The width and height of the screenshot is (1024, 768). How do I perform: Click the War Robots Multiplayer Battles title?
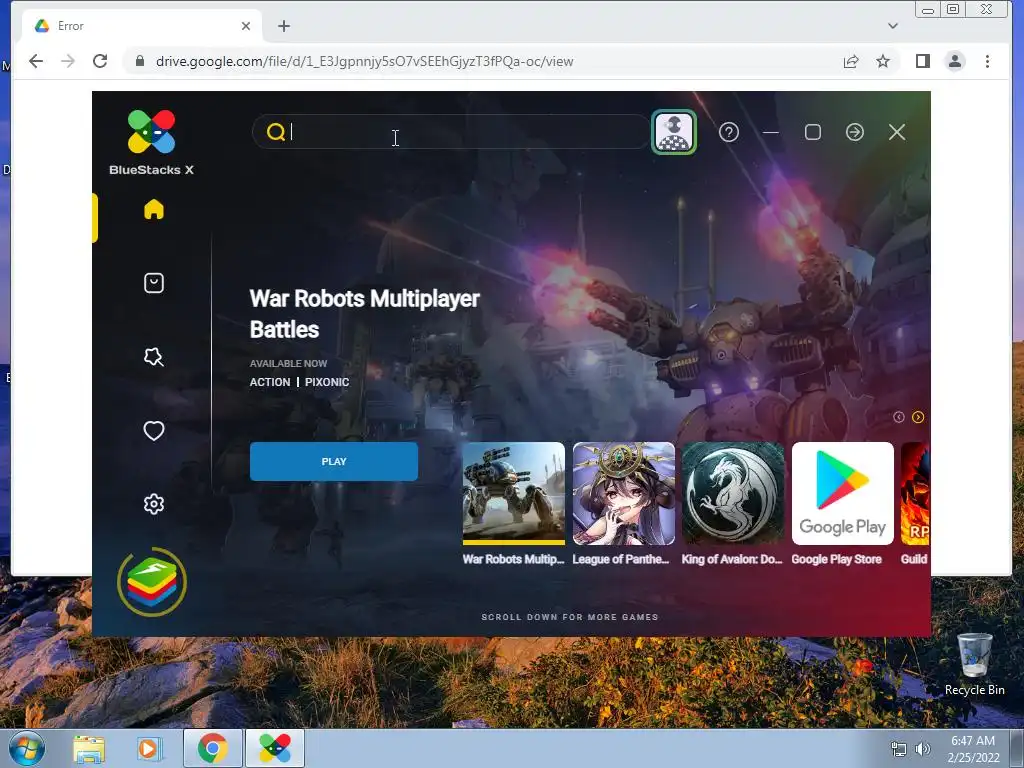(364, 314)
